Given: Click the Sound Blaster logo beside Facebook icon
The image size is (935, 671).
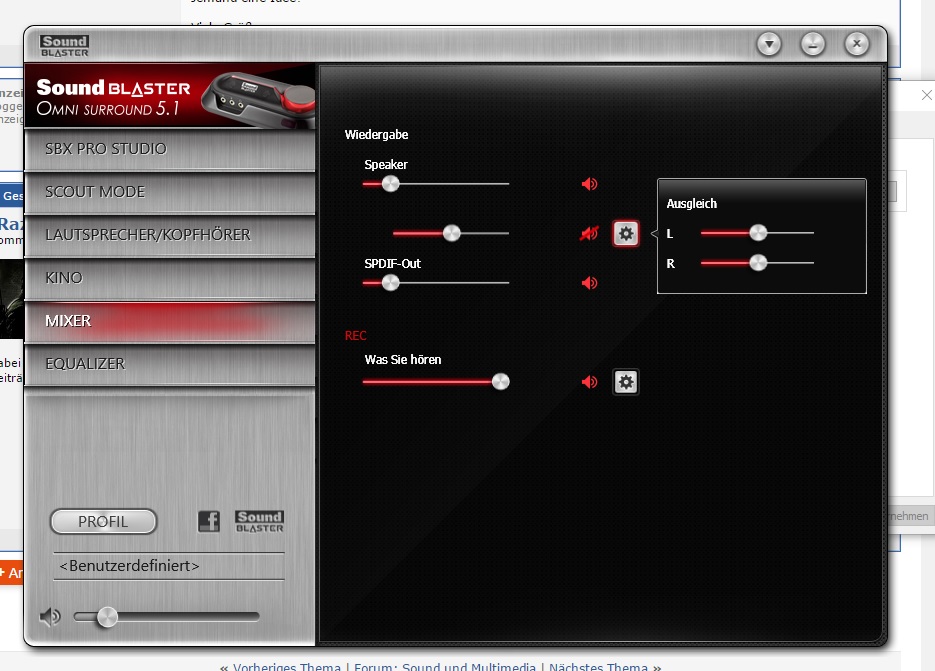Looking at the screenshot, I should (x=259, y=521).
